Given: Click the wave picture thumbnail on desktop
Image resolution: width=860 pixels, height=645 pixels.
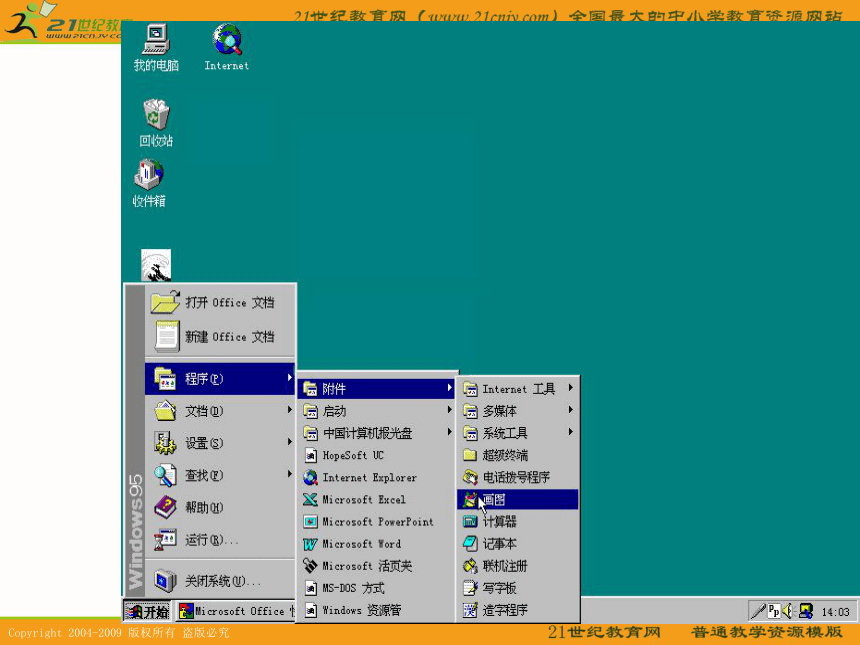Looking at the screenshot, I should (x=156, y=265).
